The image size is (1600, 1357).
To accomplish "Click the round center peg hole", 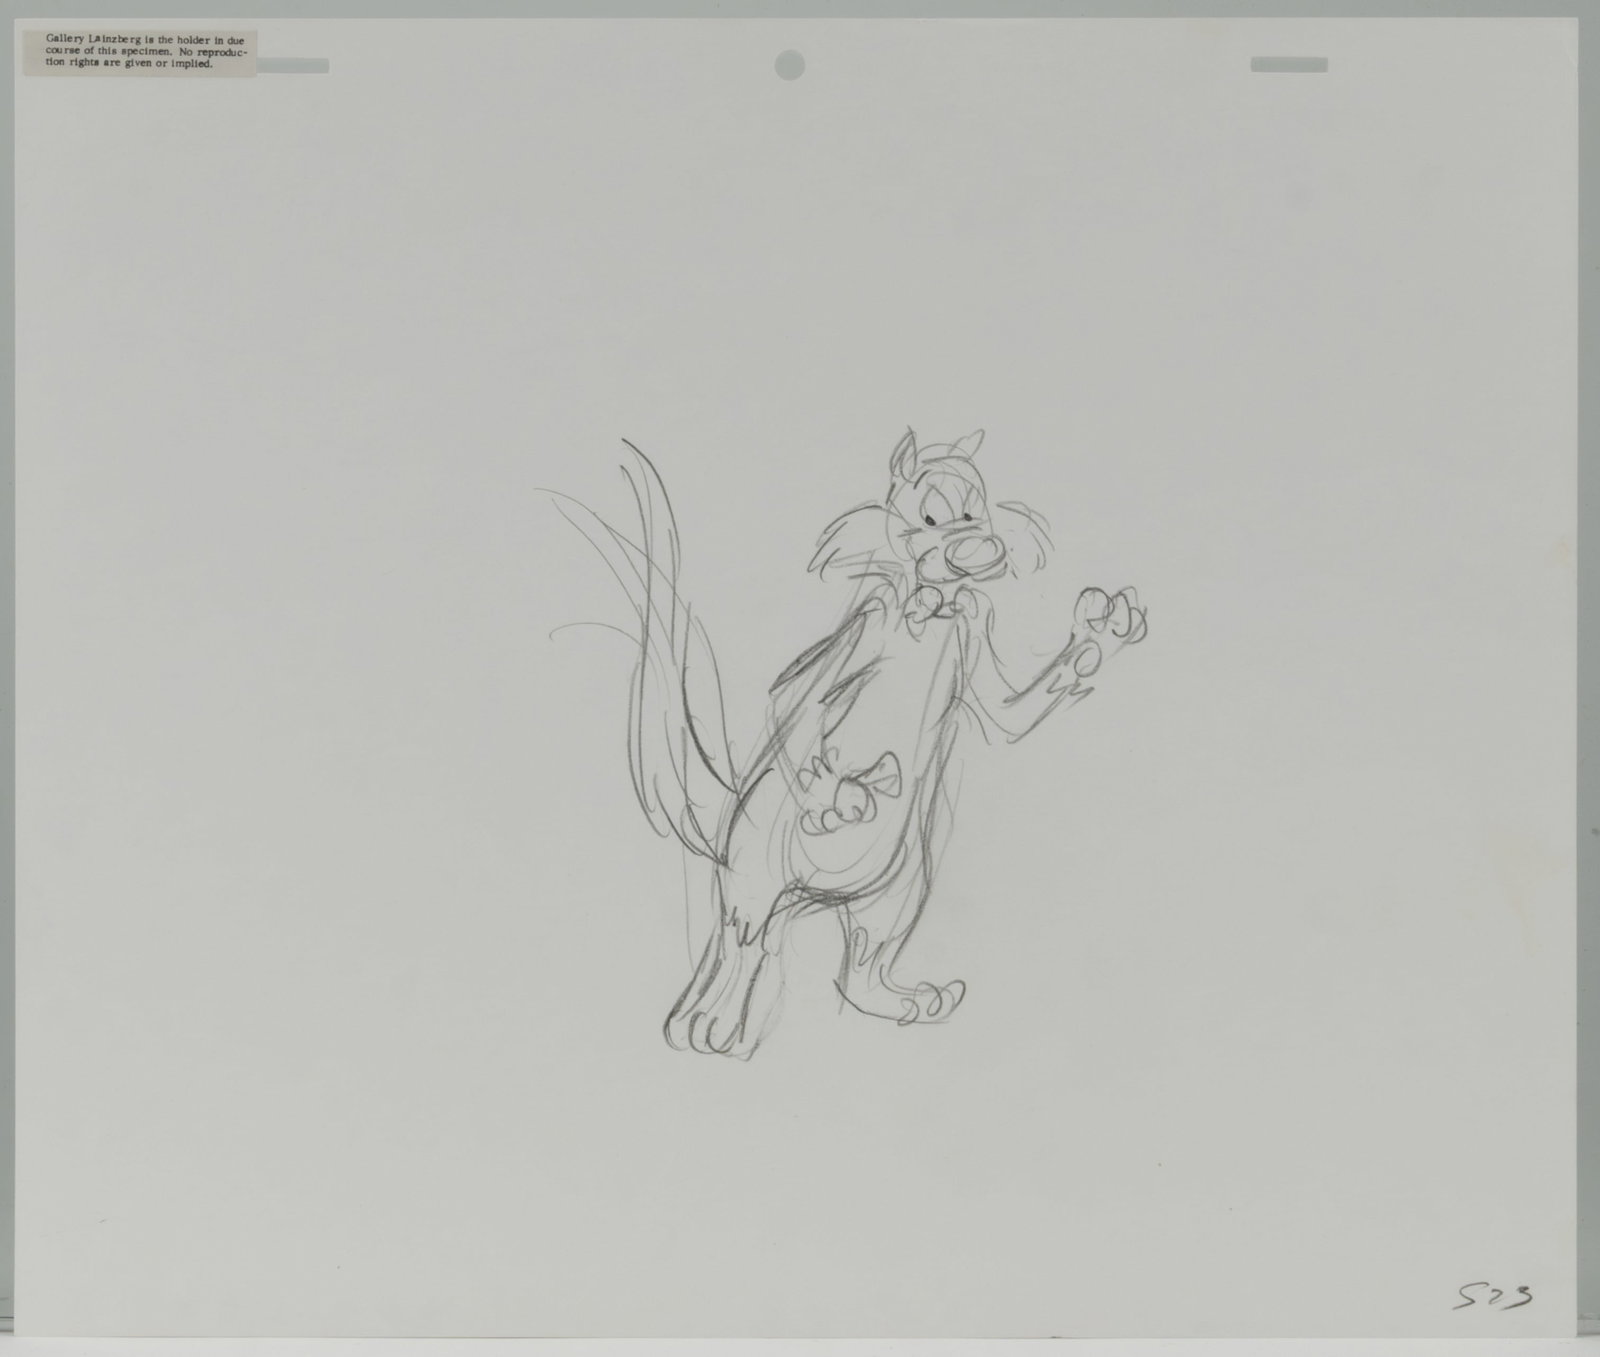I will point(789,64).
